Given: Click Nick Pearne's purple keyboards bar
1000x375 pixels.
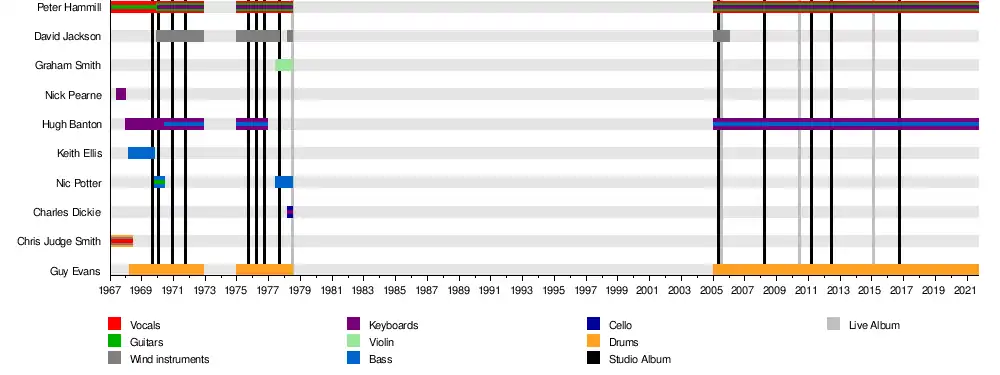Looking at the screenshot, I should click(121, 94).
